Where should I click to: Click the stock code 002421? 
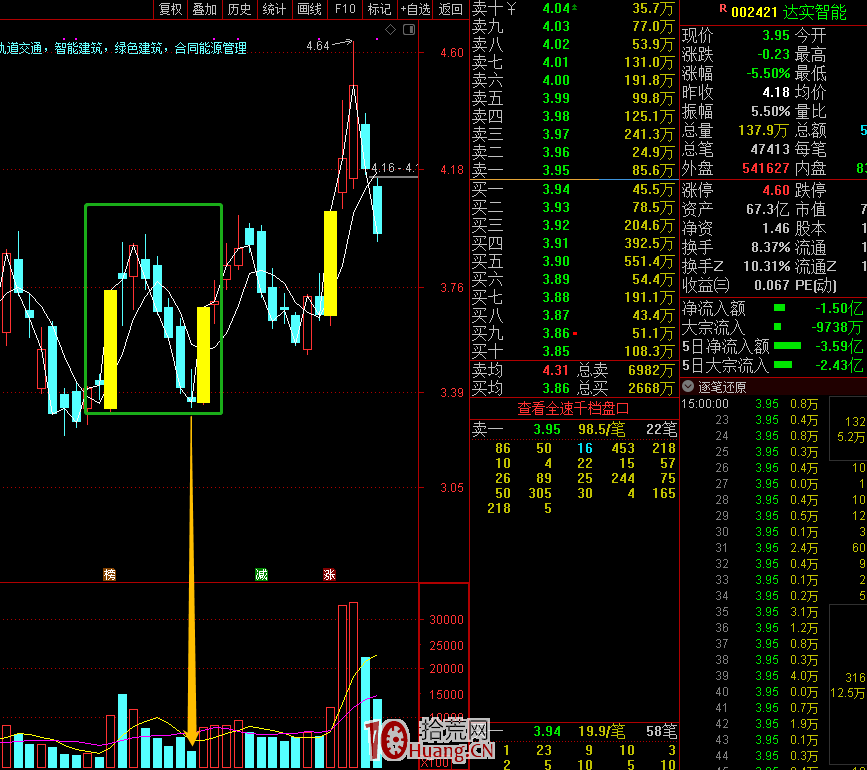click(x=754, y=12)
